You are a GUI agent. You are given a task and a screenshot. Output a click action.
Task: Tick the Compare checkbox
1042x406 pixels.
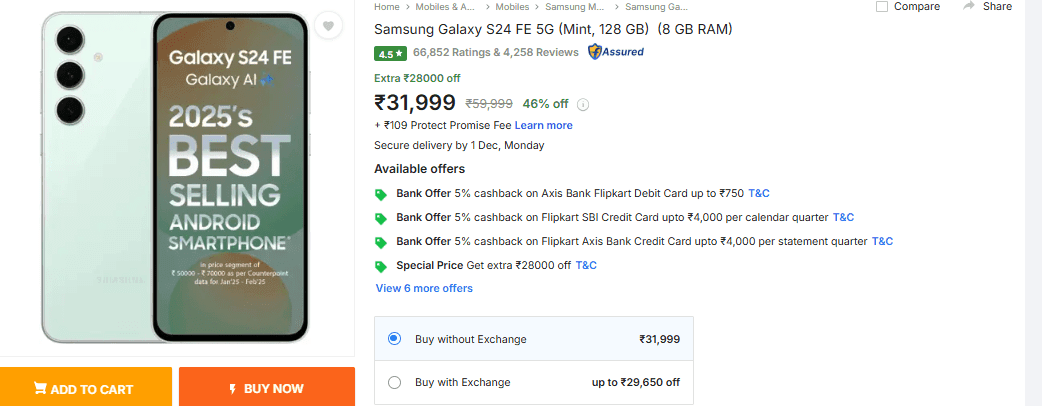[882, 7]
